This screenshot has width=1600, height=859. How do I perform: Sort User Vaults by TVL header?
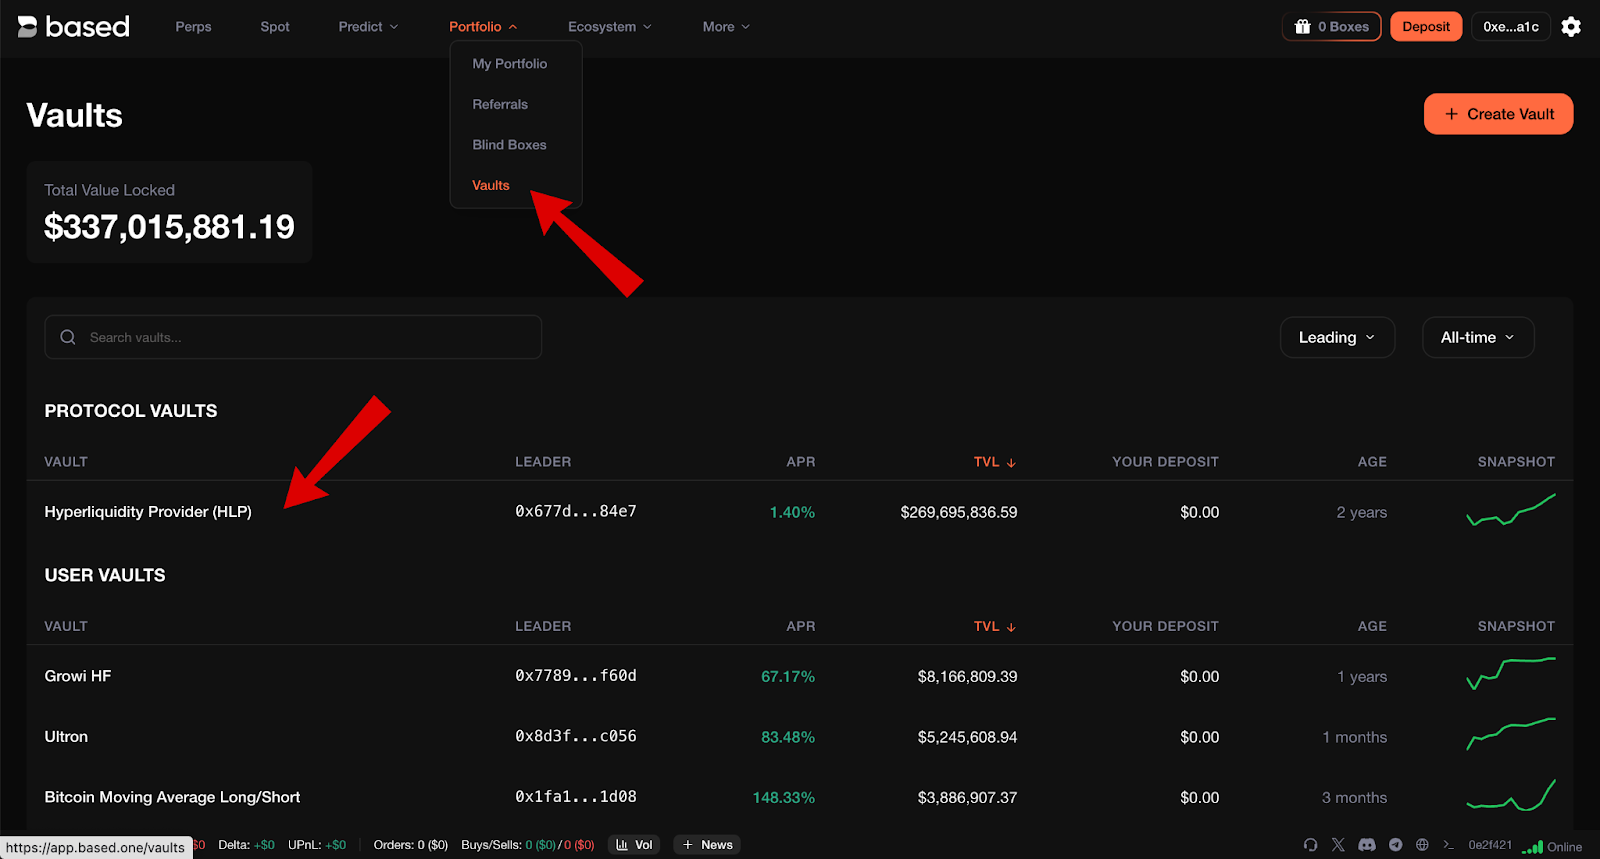[995, 626]
